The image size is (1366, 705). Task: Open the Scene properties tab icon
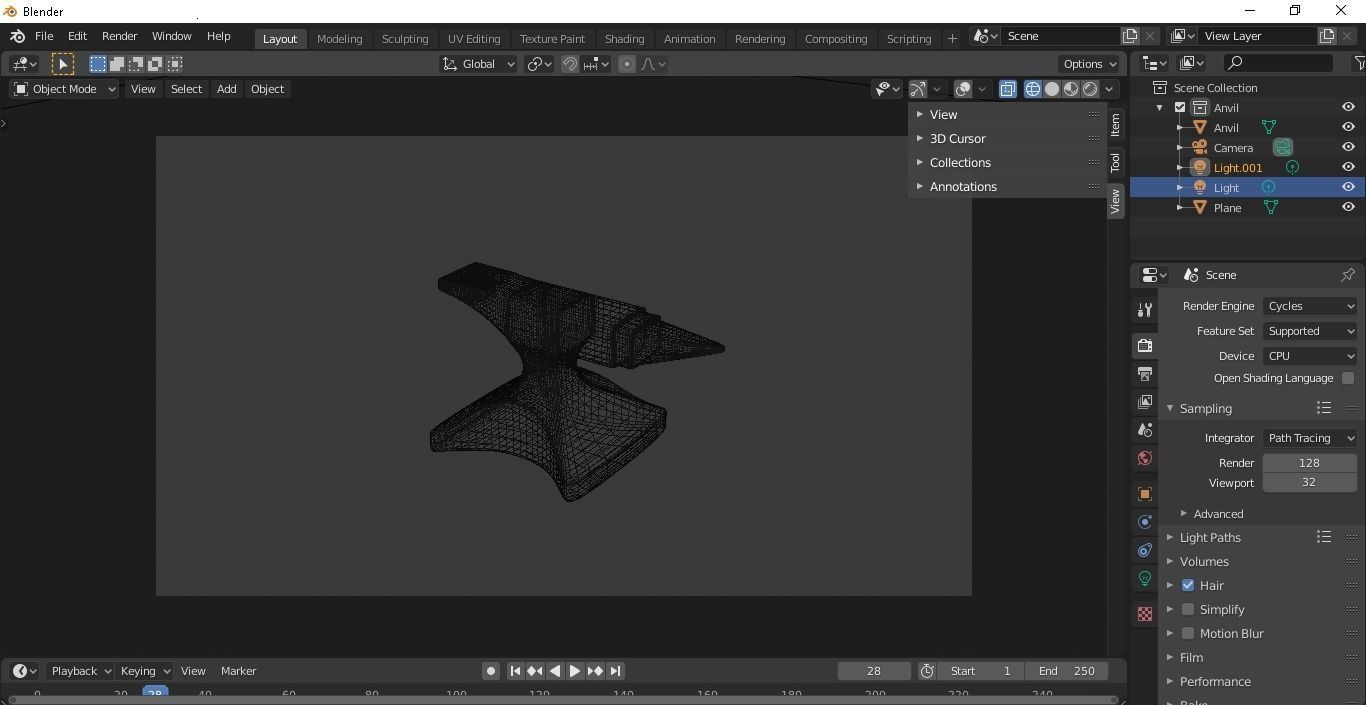1145,429
